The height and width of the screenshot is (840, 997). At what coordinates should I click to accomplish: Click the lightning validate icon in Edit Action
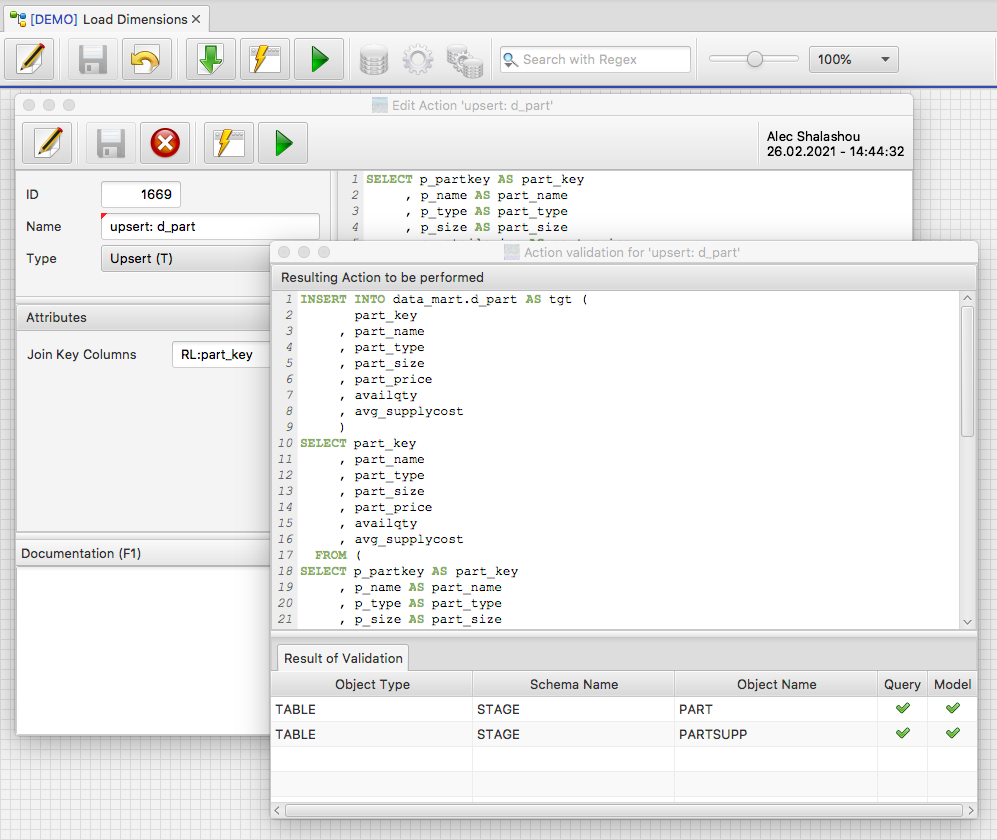[x=229, y=144]
